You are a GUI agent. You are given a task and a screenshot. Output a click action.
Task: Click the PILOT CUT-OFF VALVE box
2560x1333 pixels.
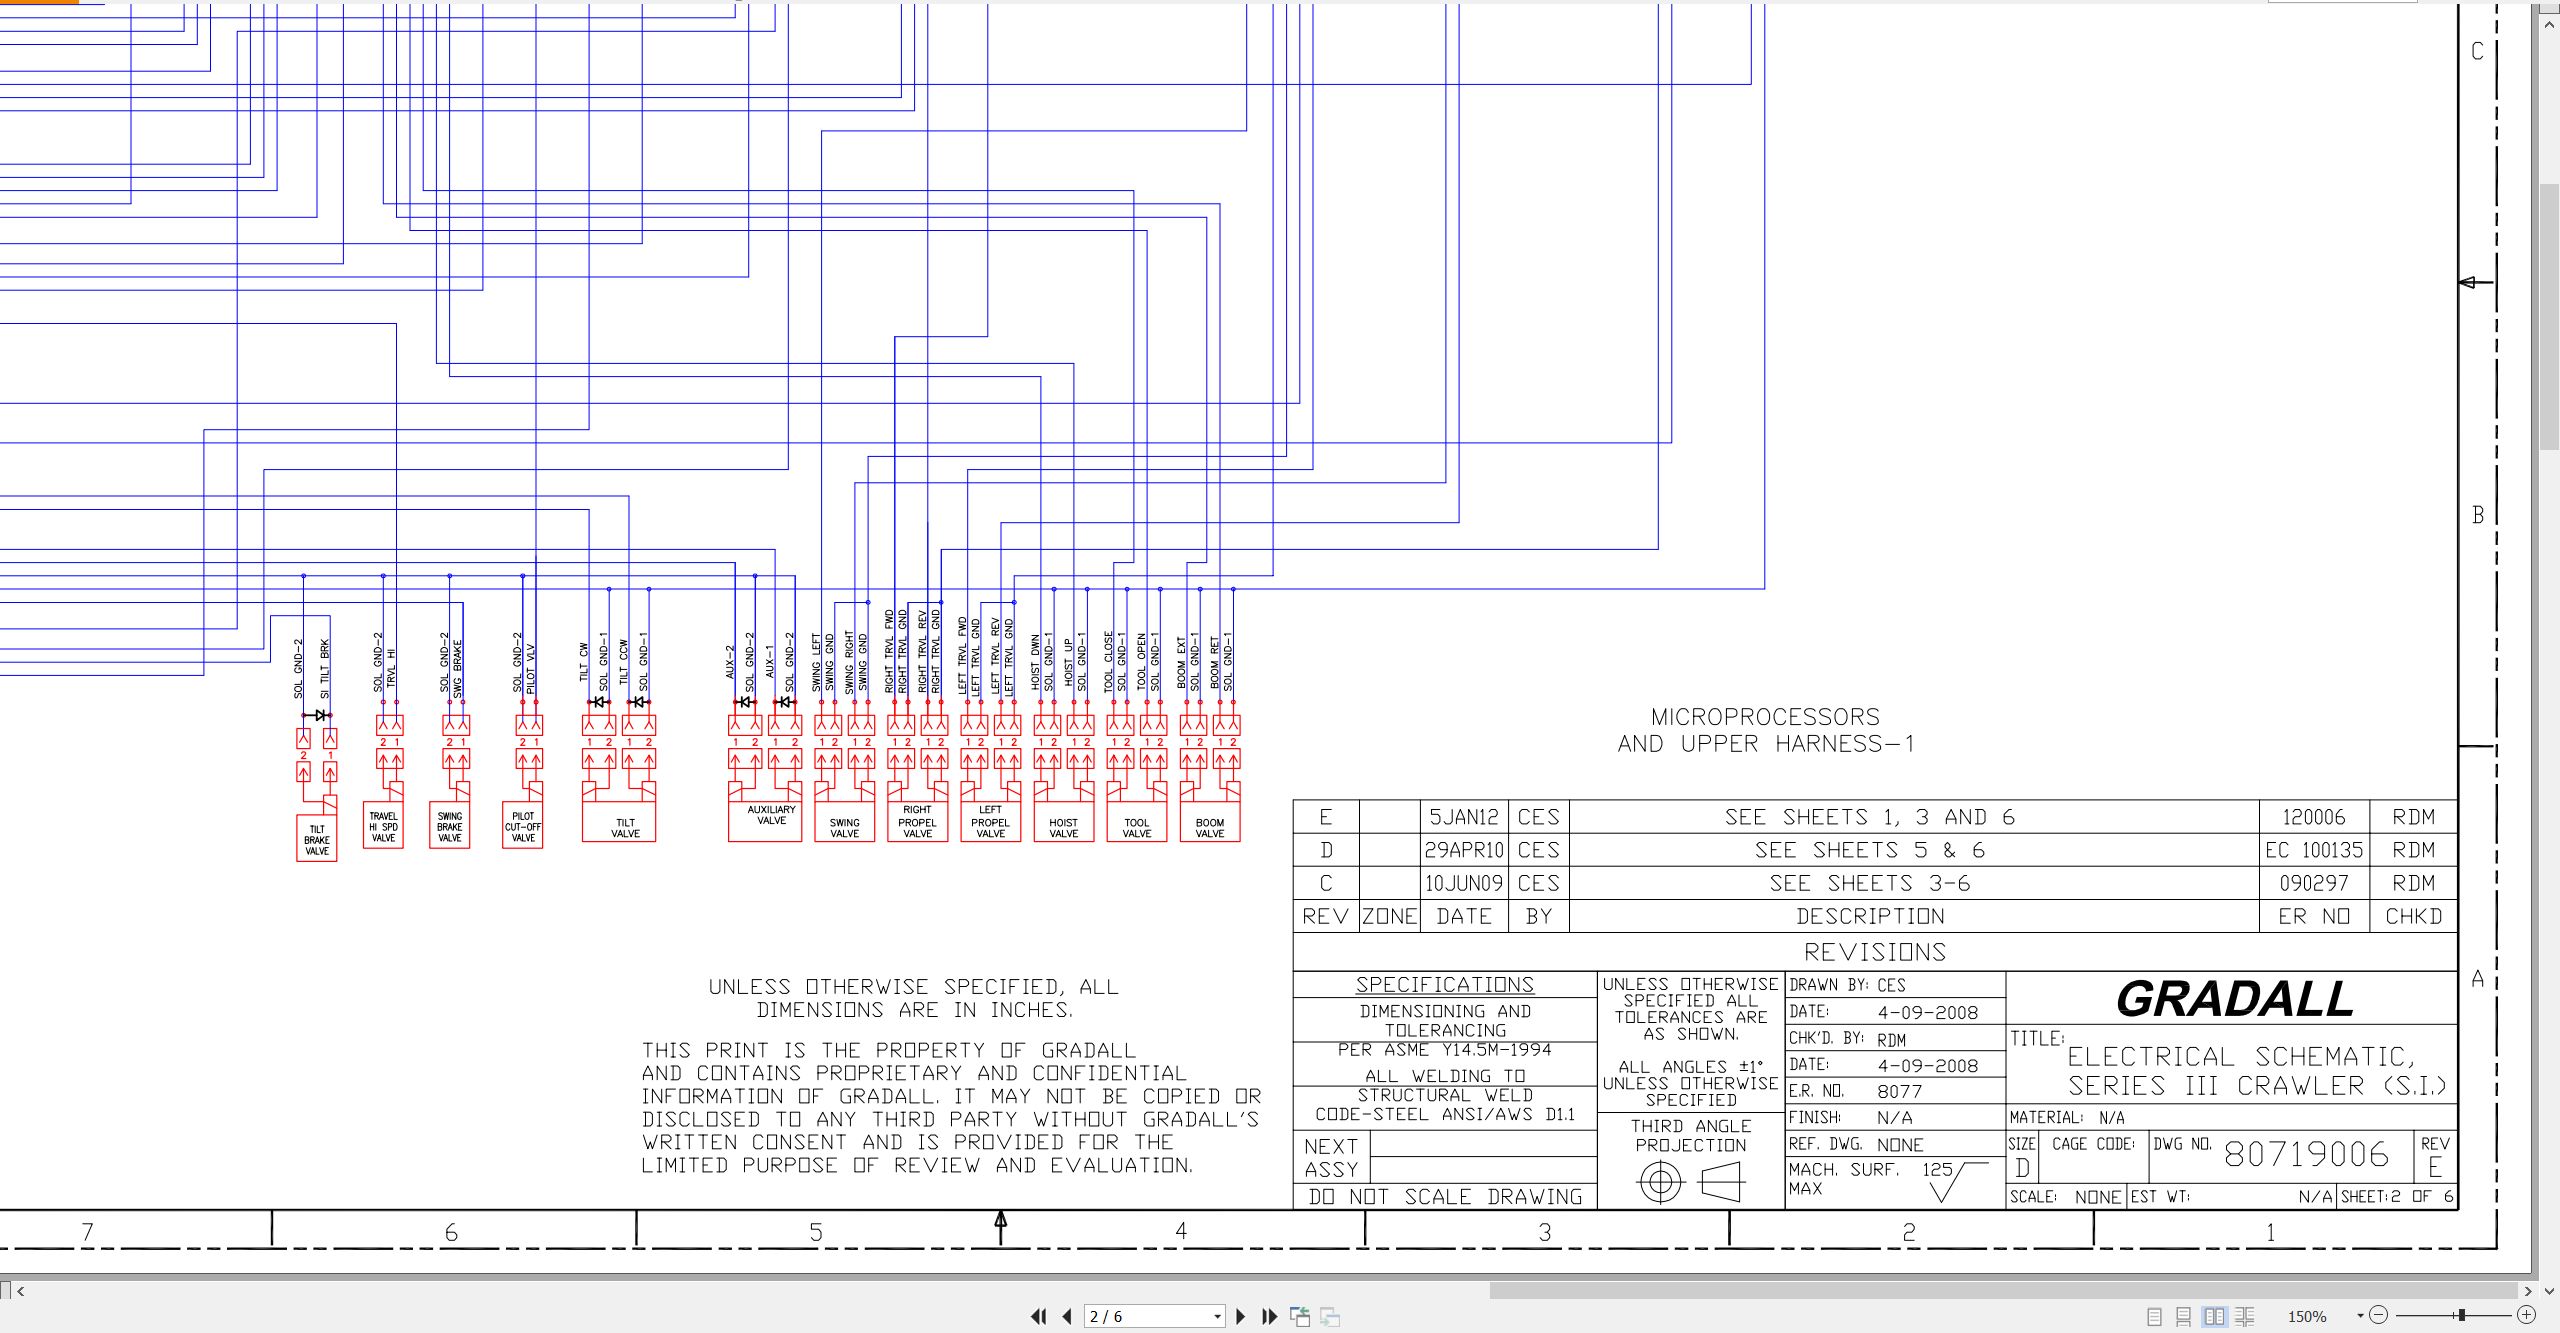(x=523, y=826)
